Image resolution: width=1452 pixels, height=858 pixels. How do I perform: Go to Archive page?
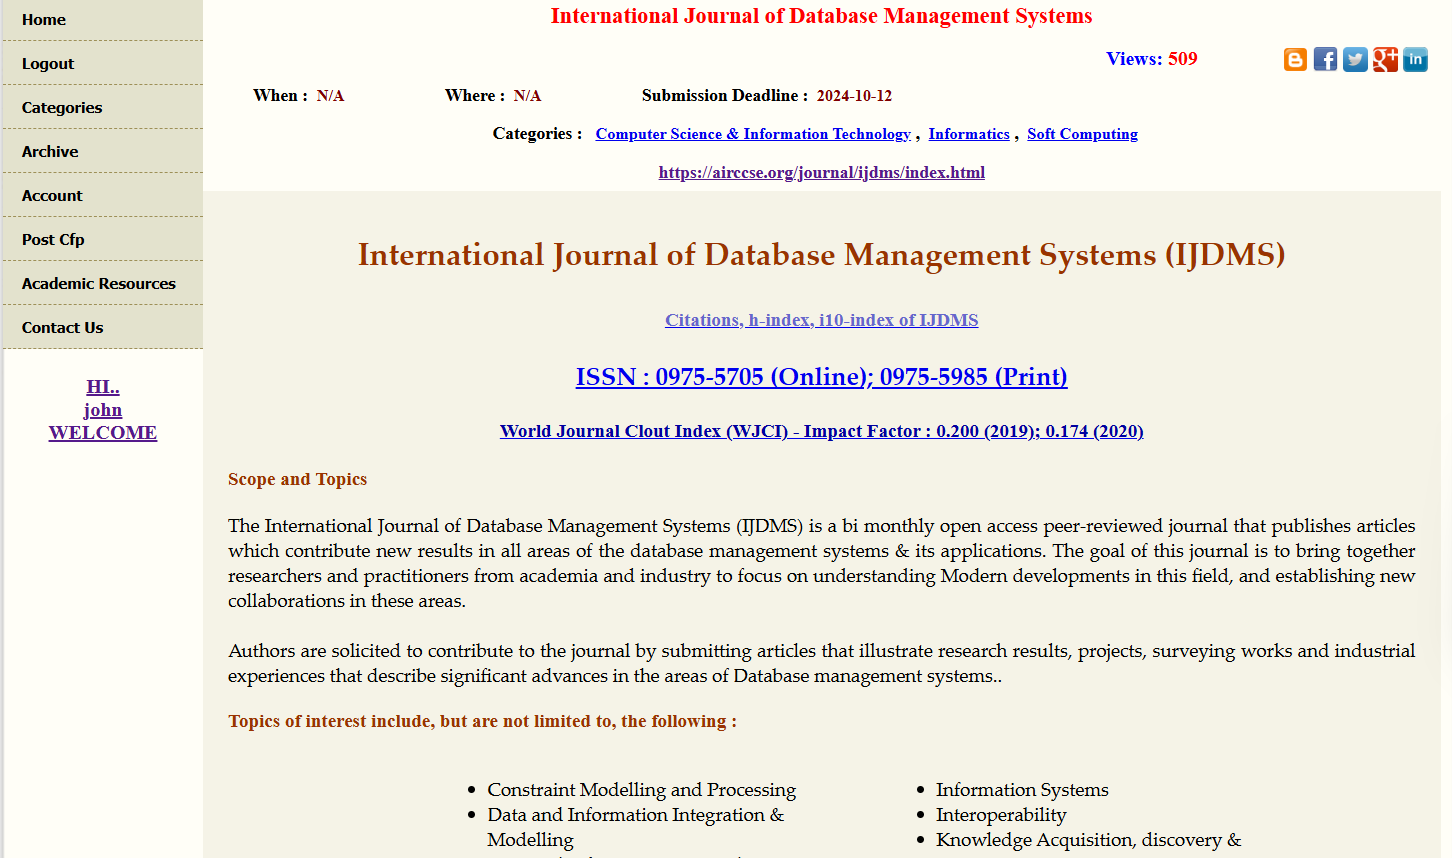(x=102, y=152)
